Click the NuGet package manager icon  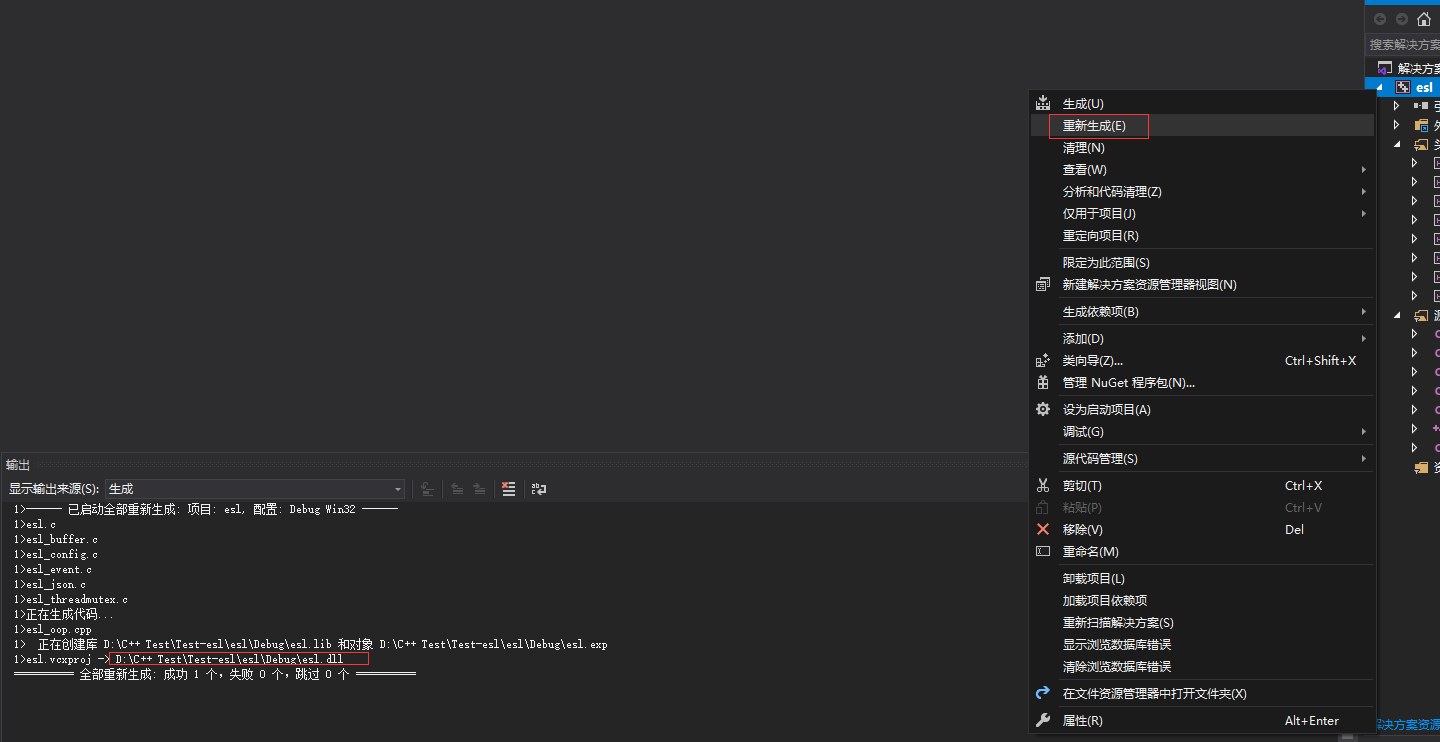[x=1042, y=382]
